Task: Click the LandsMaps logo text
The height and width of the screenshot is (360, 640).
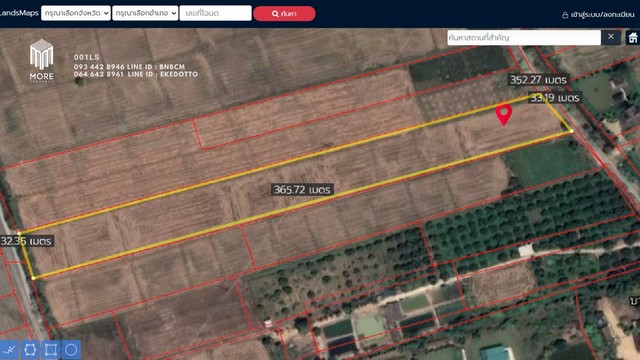Action: coord(19,13)
